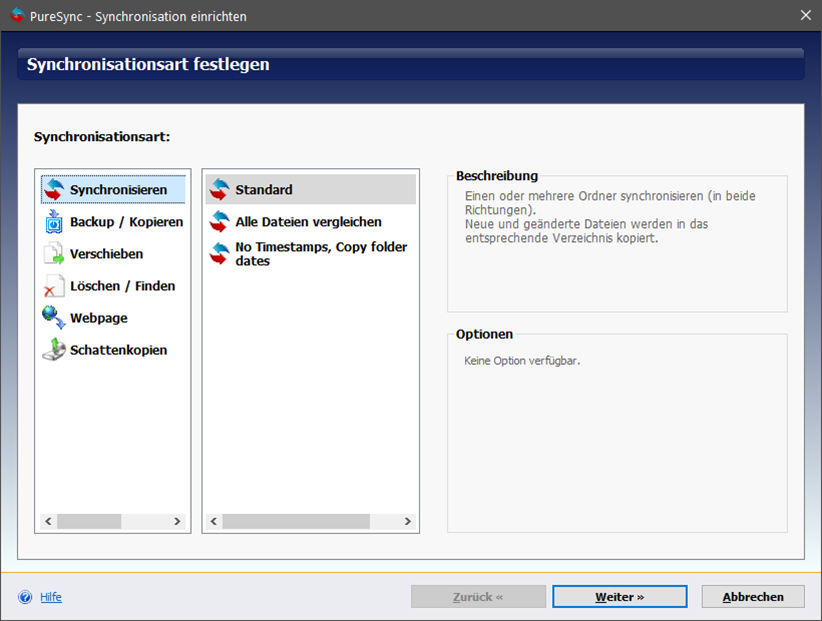The height and width of the screenshot is (621, 822).
Task: Click the Standard variant arrows icon
Action: (219, 189)
